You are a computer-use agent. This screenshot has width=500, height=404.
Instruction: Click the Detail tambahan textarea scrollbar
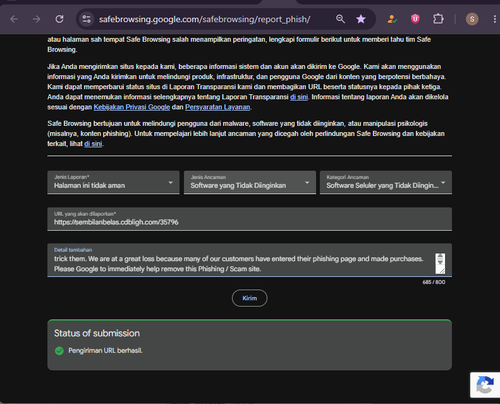pyautogui.click(x=440, y=263)
